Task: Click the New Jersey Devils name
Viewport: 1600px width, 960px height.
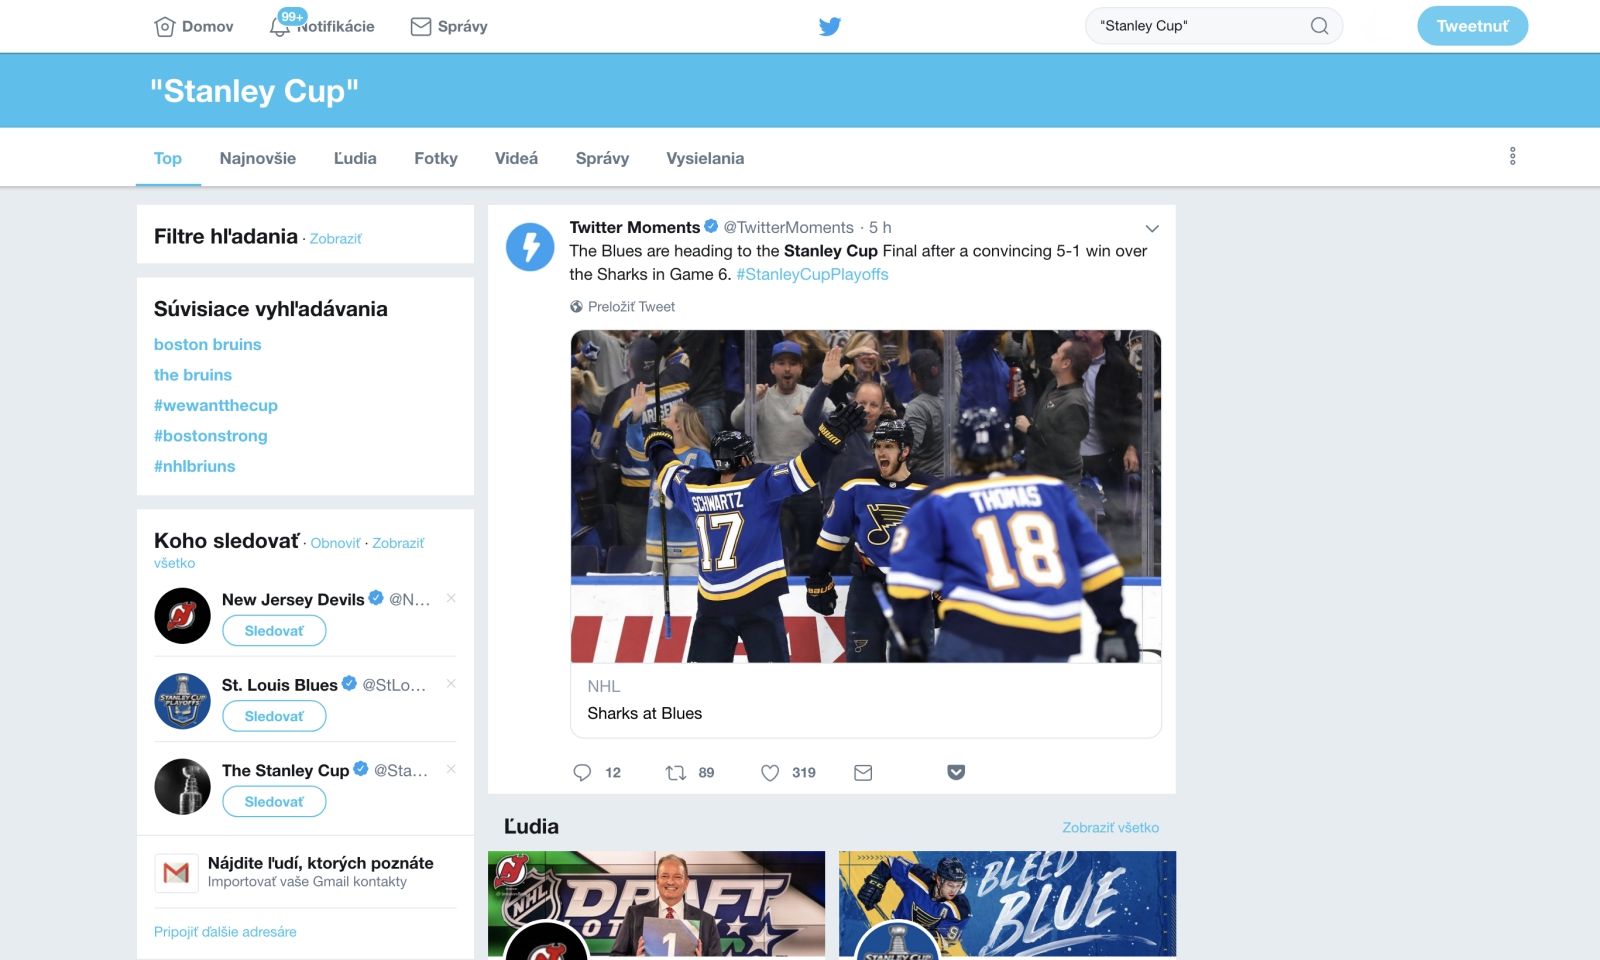Action: [x=293, y=600]
